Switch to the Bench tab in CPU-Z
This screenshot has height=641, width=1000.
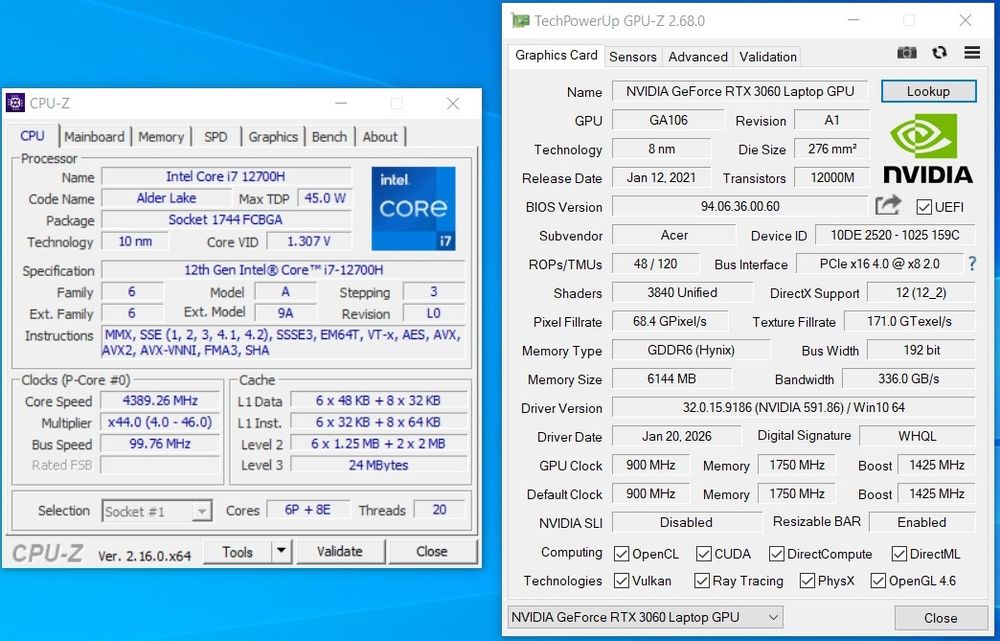pyautogui.click(x=329, y=136)
